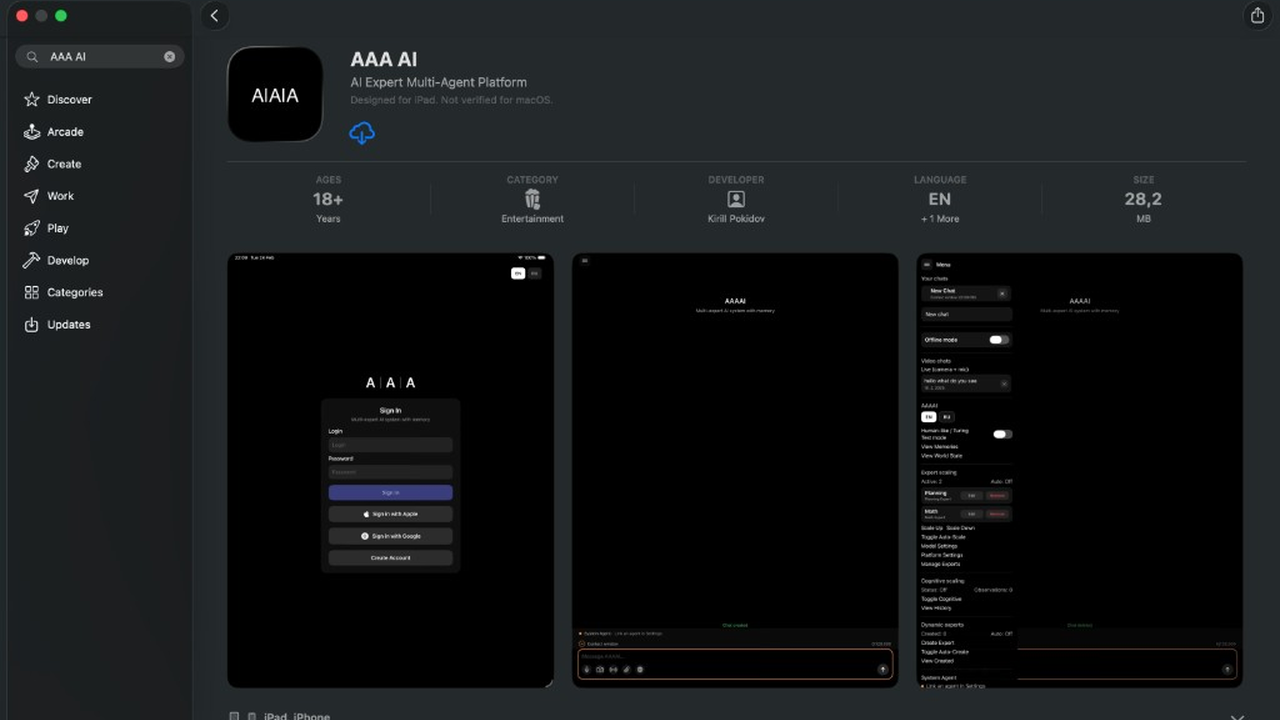
Task: Select the Develop hammer icon
Action: pyautogui.click(x=32, y=260)
